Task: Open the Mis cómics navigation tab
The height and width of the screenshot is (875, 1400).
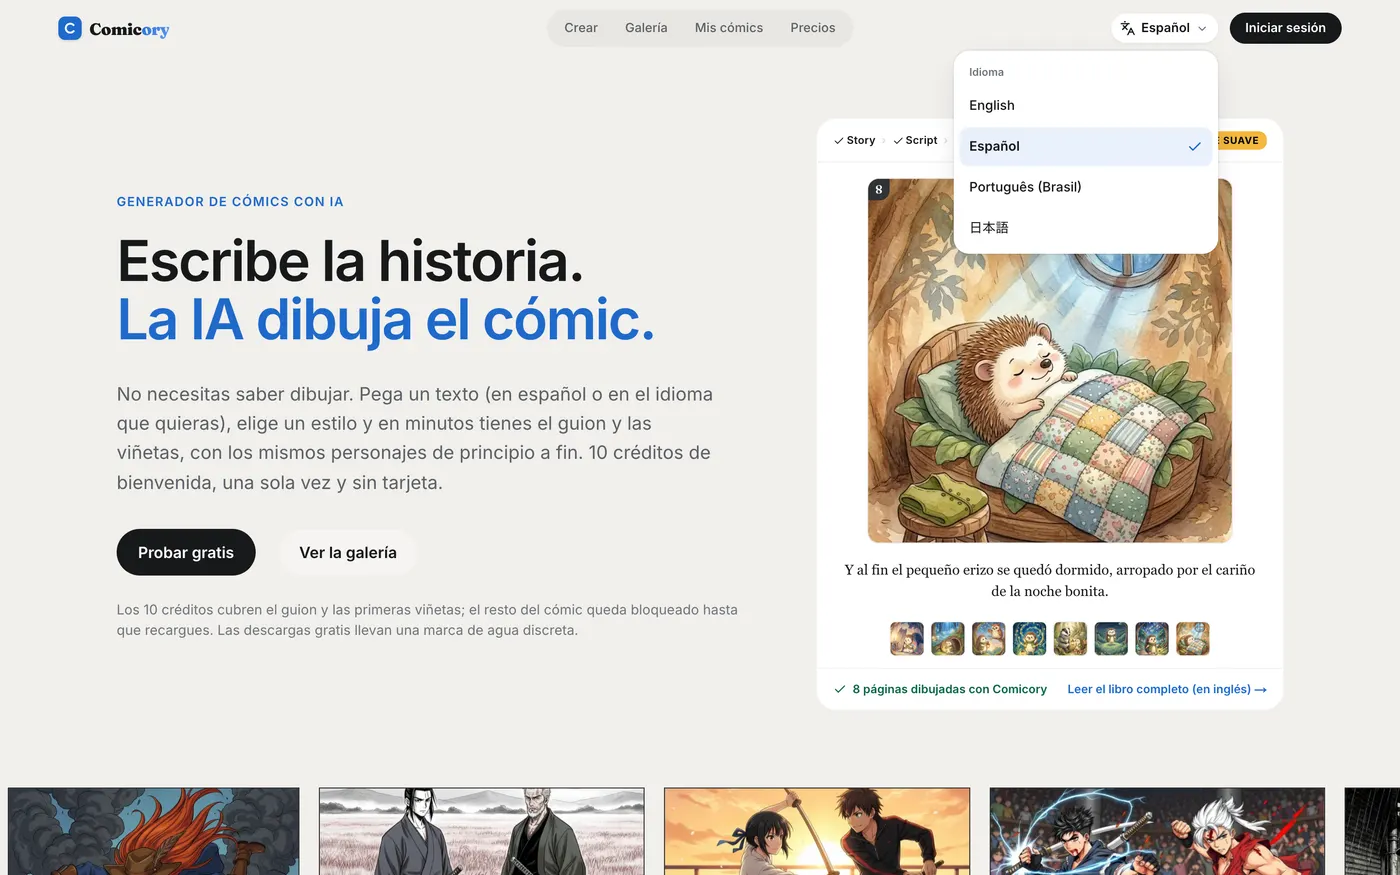Action: (729, 28)
